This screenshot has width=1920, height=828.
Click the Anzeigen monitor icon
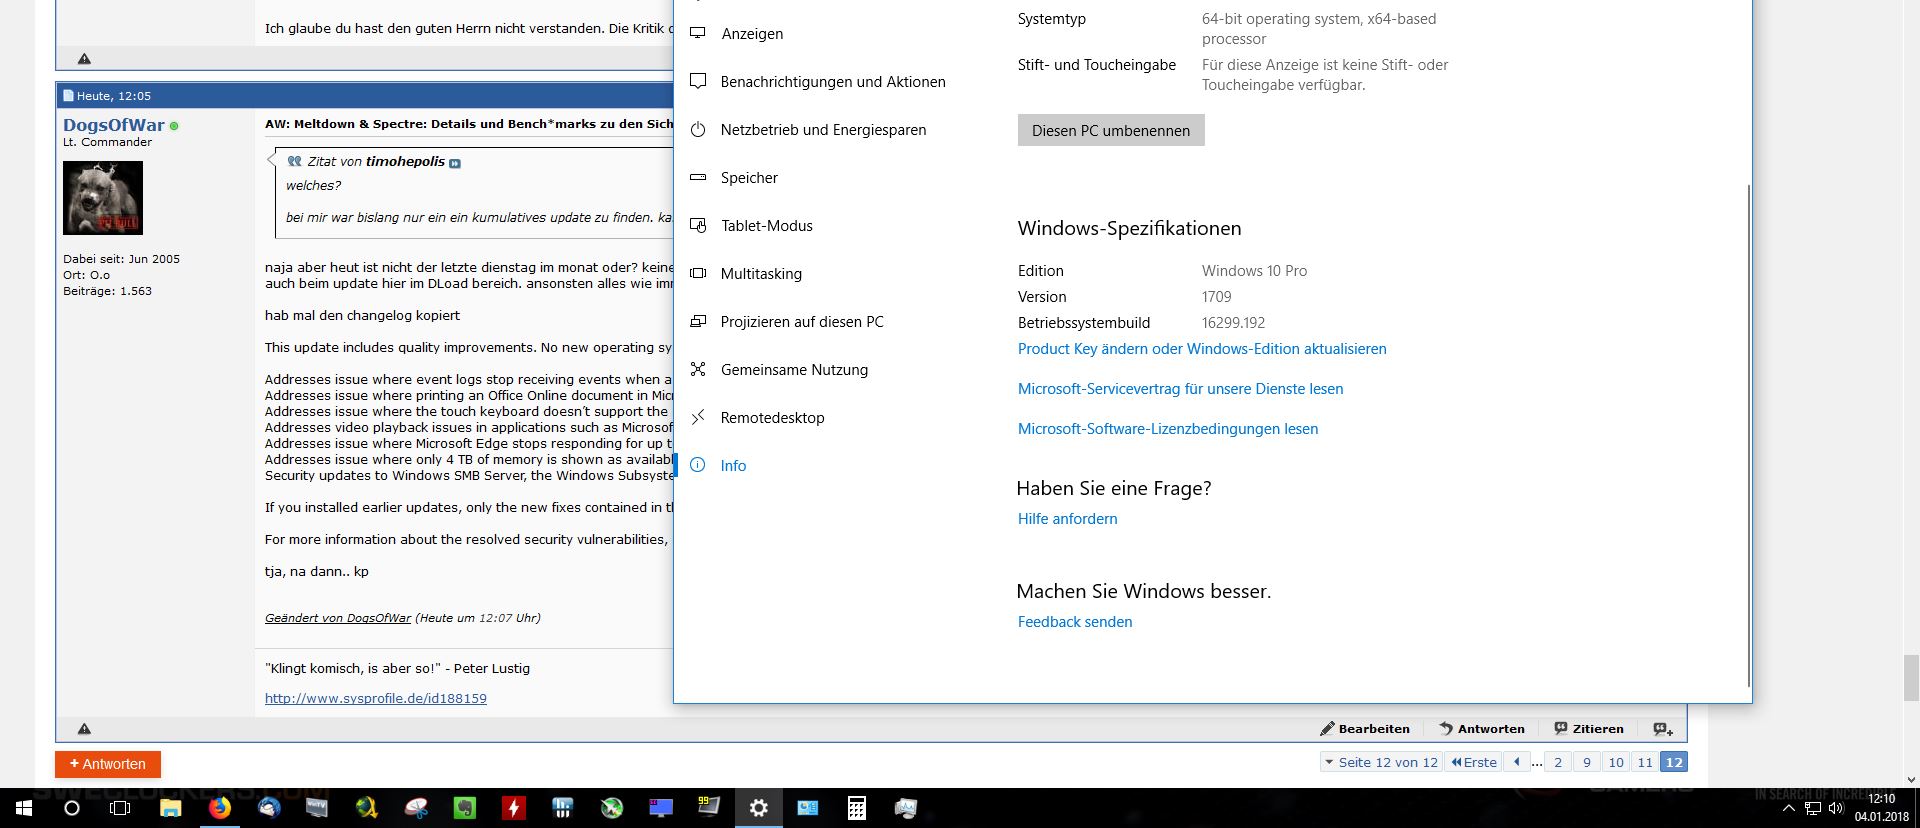(698, 34)
